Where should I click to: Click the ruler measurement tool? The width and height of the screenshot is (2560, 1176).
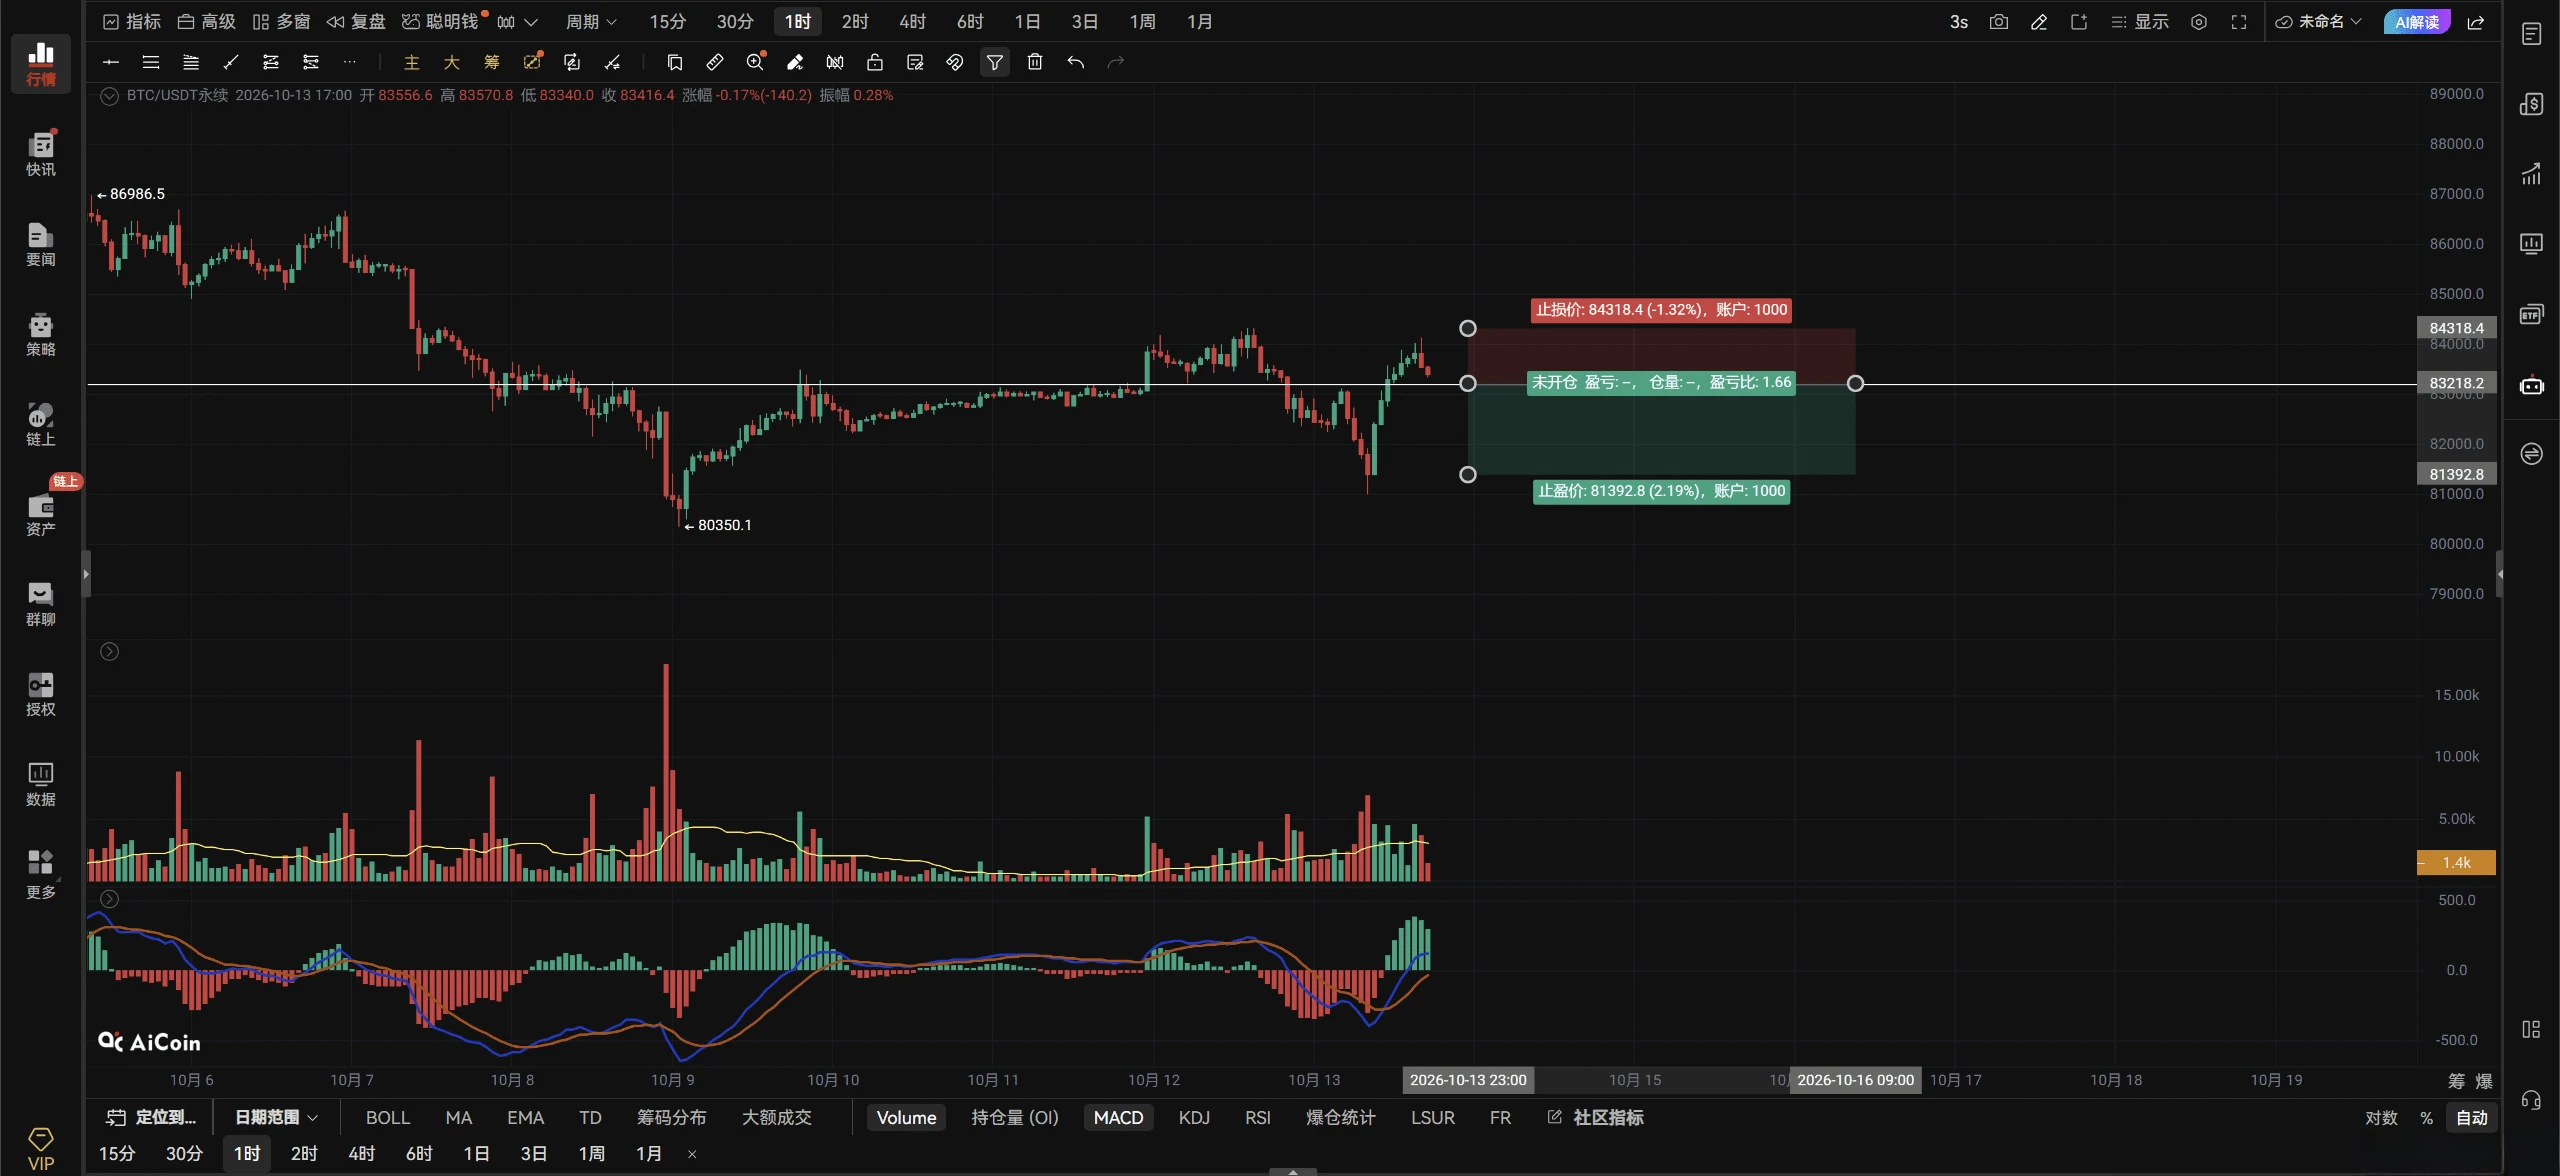(x=715, y=62)
